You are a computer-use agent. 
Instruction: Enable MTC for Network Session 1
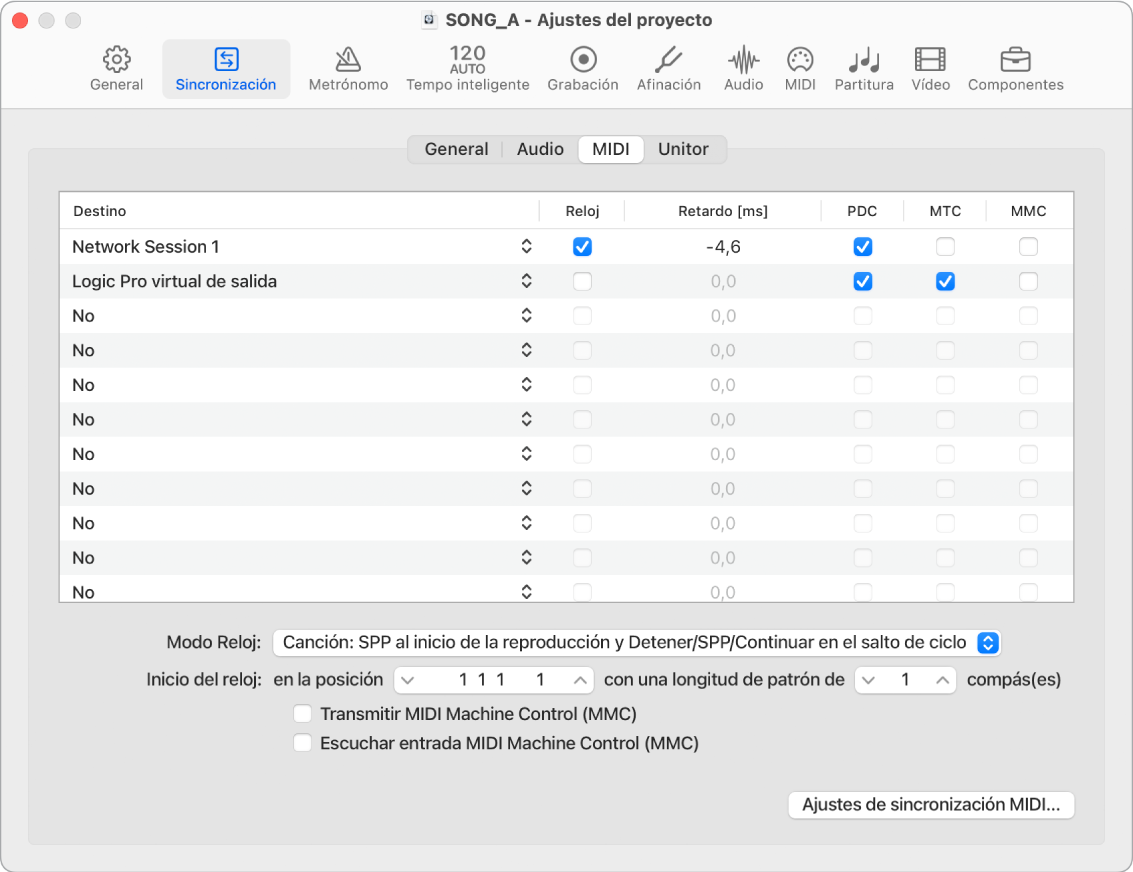pyautogui.click(x=945, y=247)
